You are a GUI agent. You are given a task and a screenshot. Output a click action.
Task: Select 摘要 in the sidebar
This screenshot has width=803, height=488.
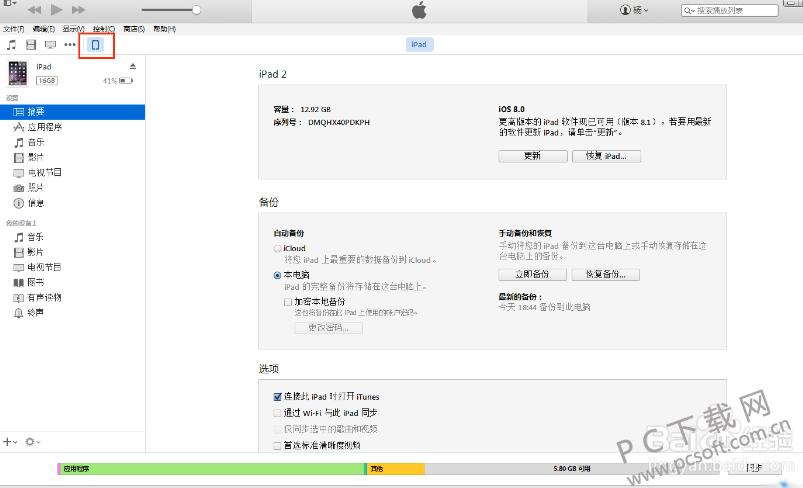[72, 112]
